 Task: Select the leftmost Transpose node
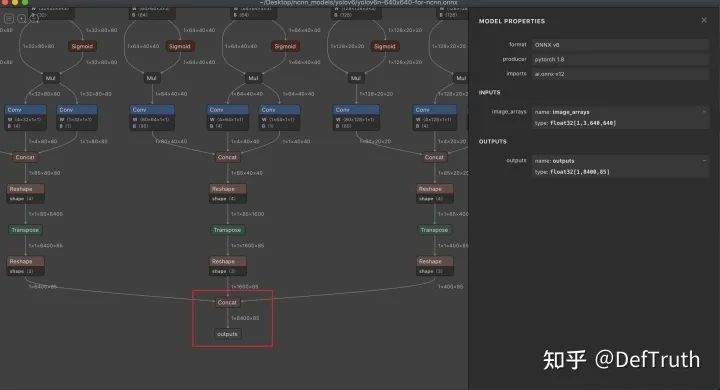pyautogui.click(x=25, y=230)
